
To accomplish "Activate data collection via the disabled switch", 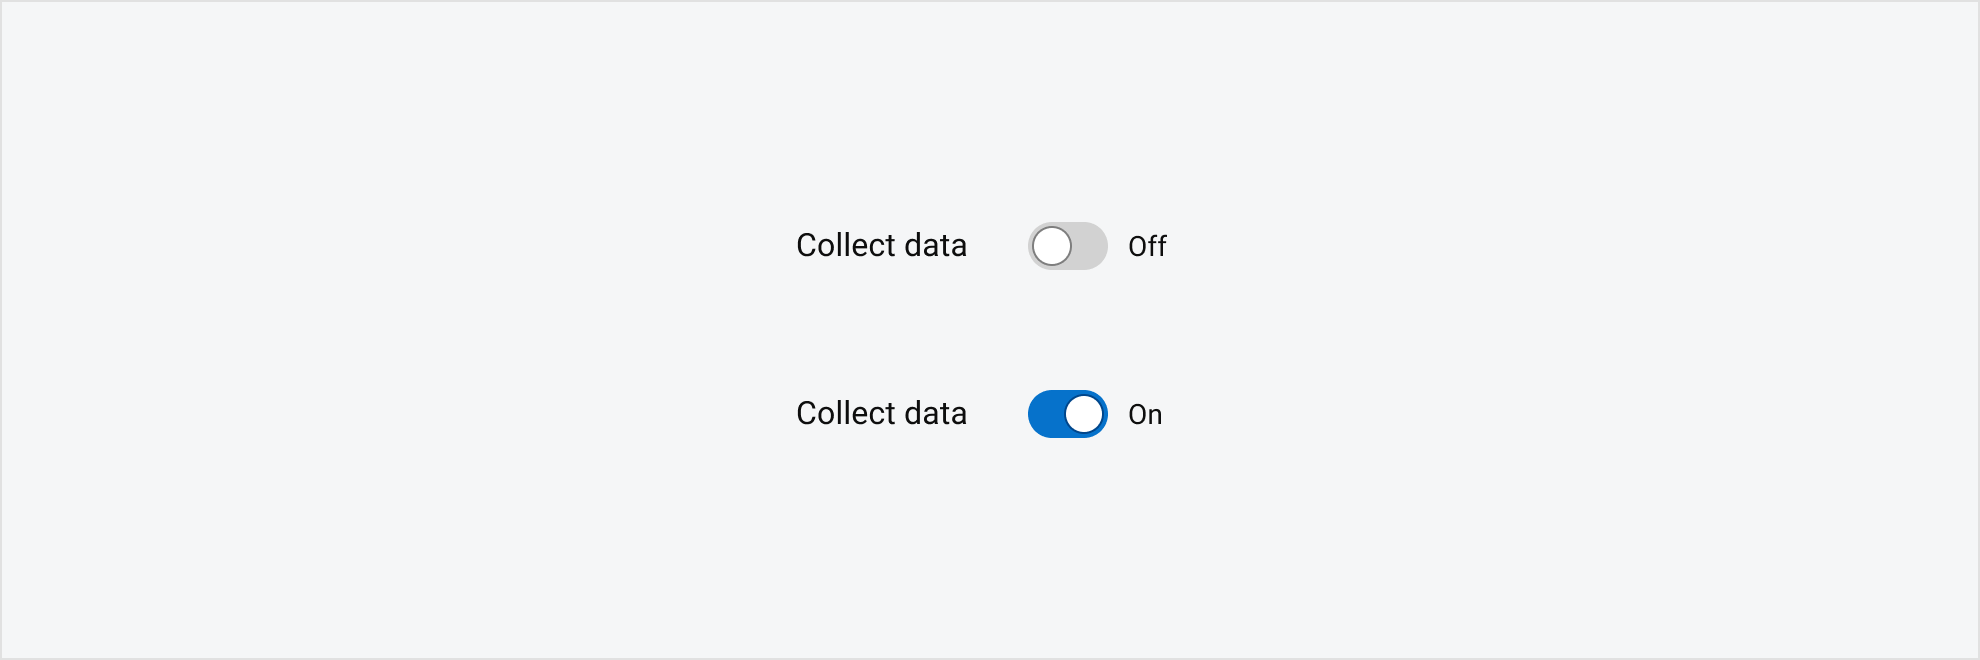I will pos(1067,246).
